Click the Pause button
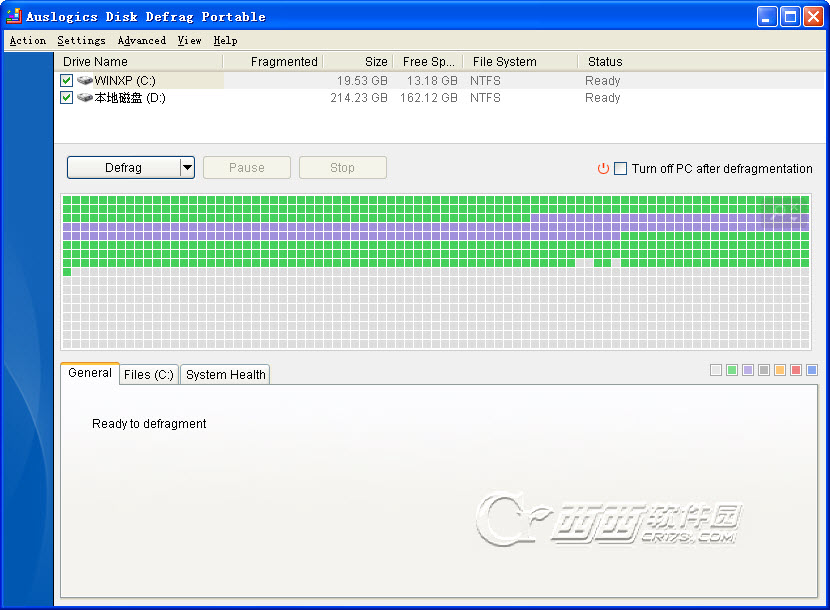830x610 pixels. [x=247, y=168]
